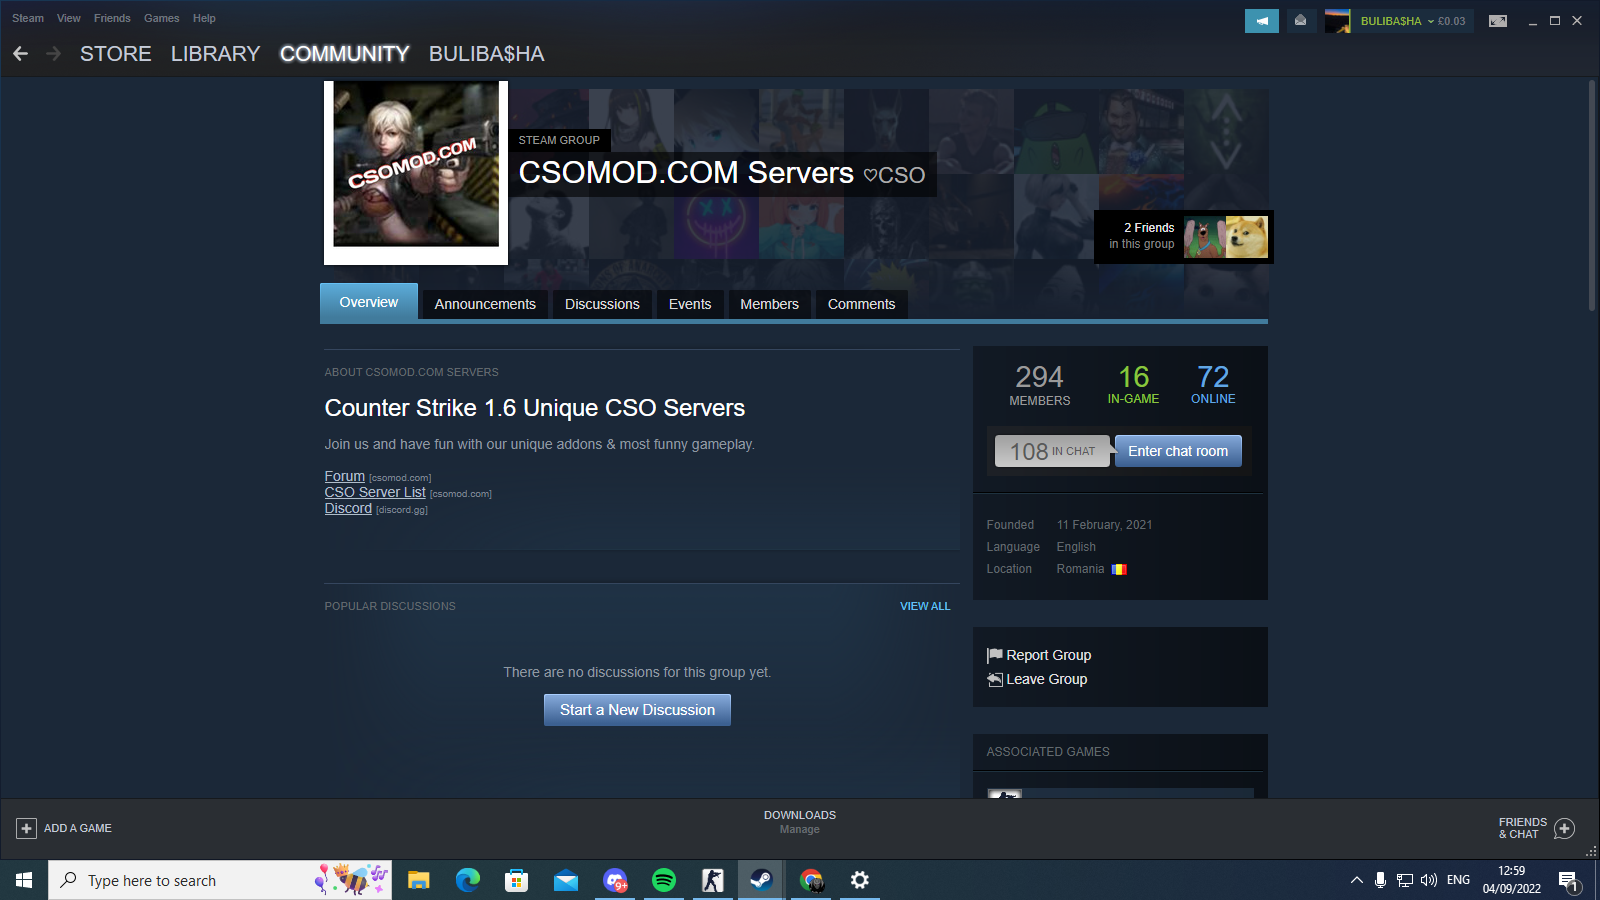Click the Steam back navigation arrow
Screen dimensions: 1600x900
[20, 54]
